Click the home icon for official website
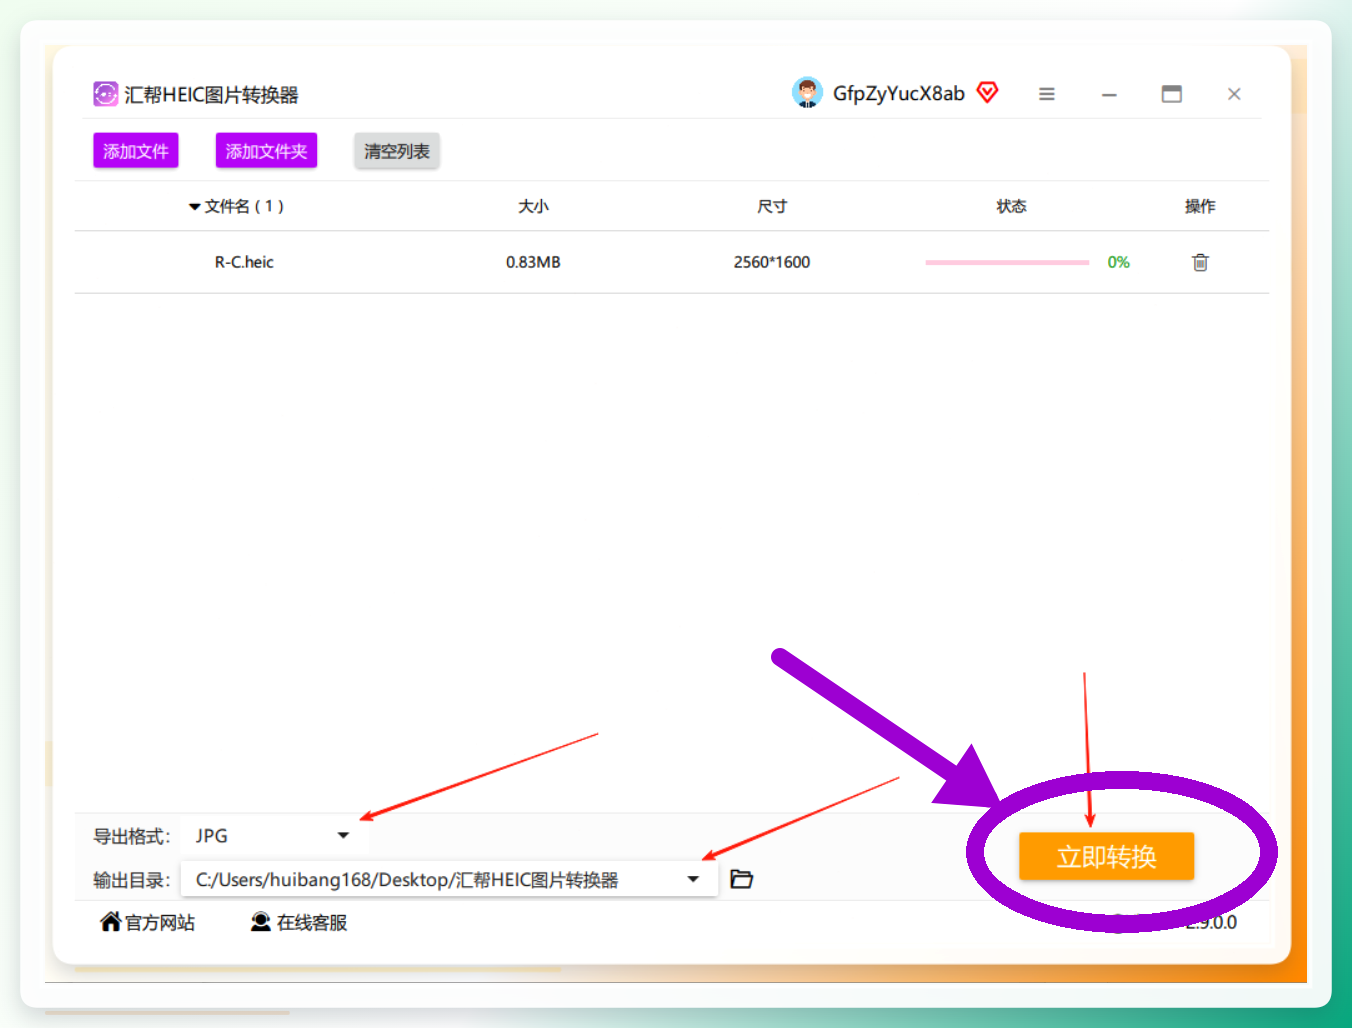The width and height of the screenshot is (1352, 1028). pos(110,921)
